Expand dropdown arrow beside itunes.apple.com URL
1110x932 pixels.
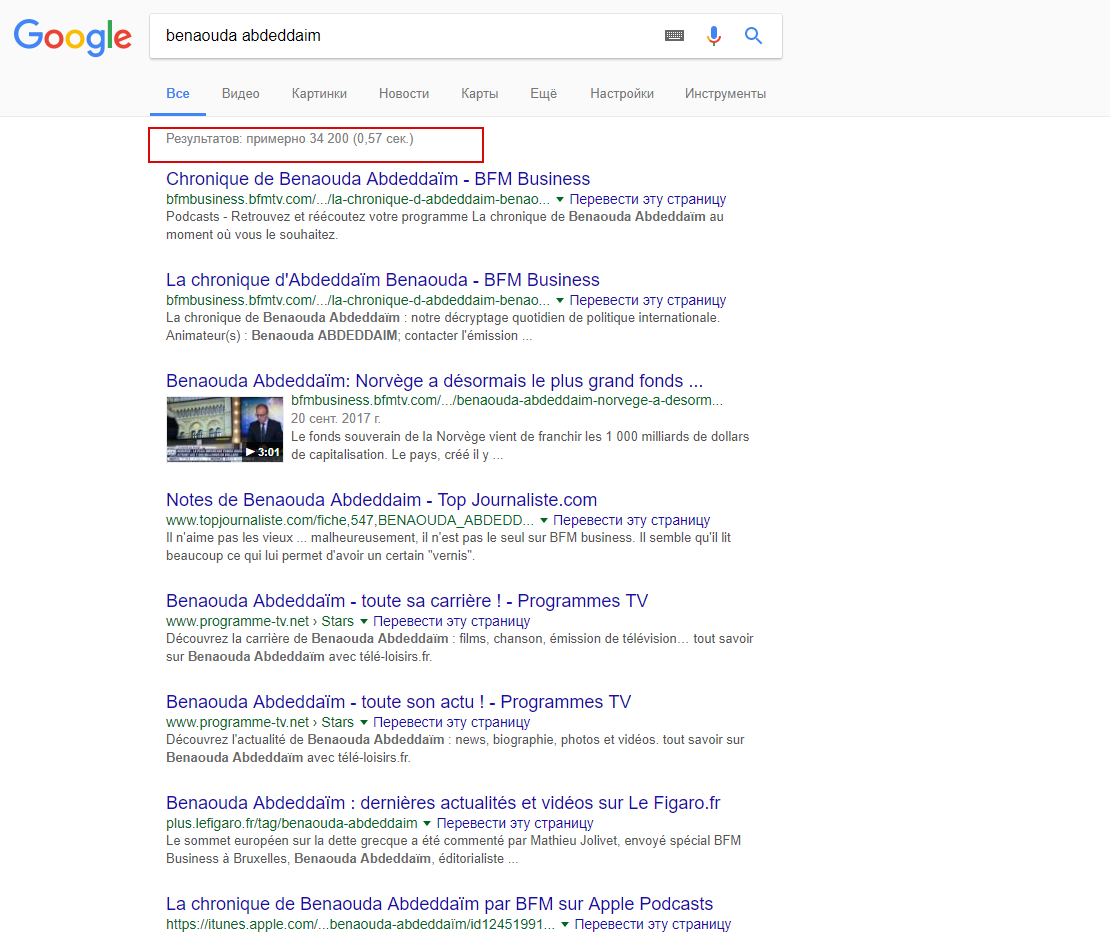(564, 926)
